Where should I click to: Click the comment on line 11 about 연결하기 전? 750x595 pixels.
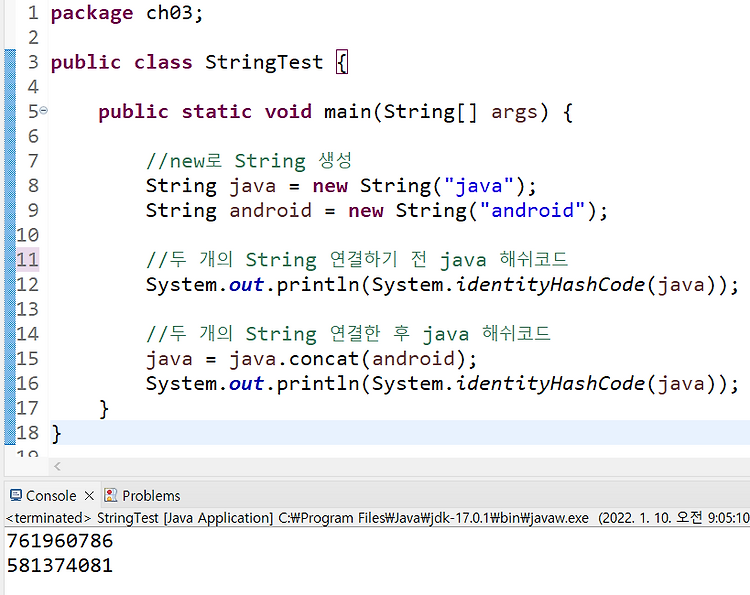coord(357,260)
